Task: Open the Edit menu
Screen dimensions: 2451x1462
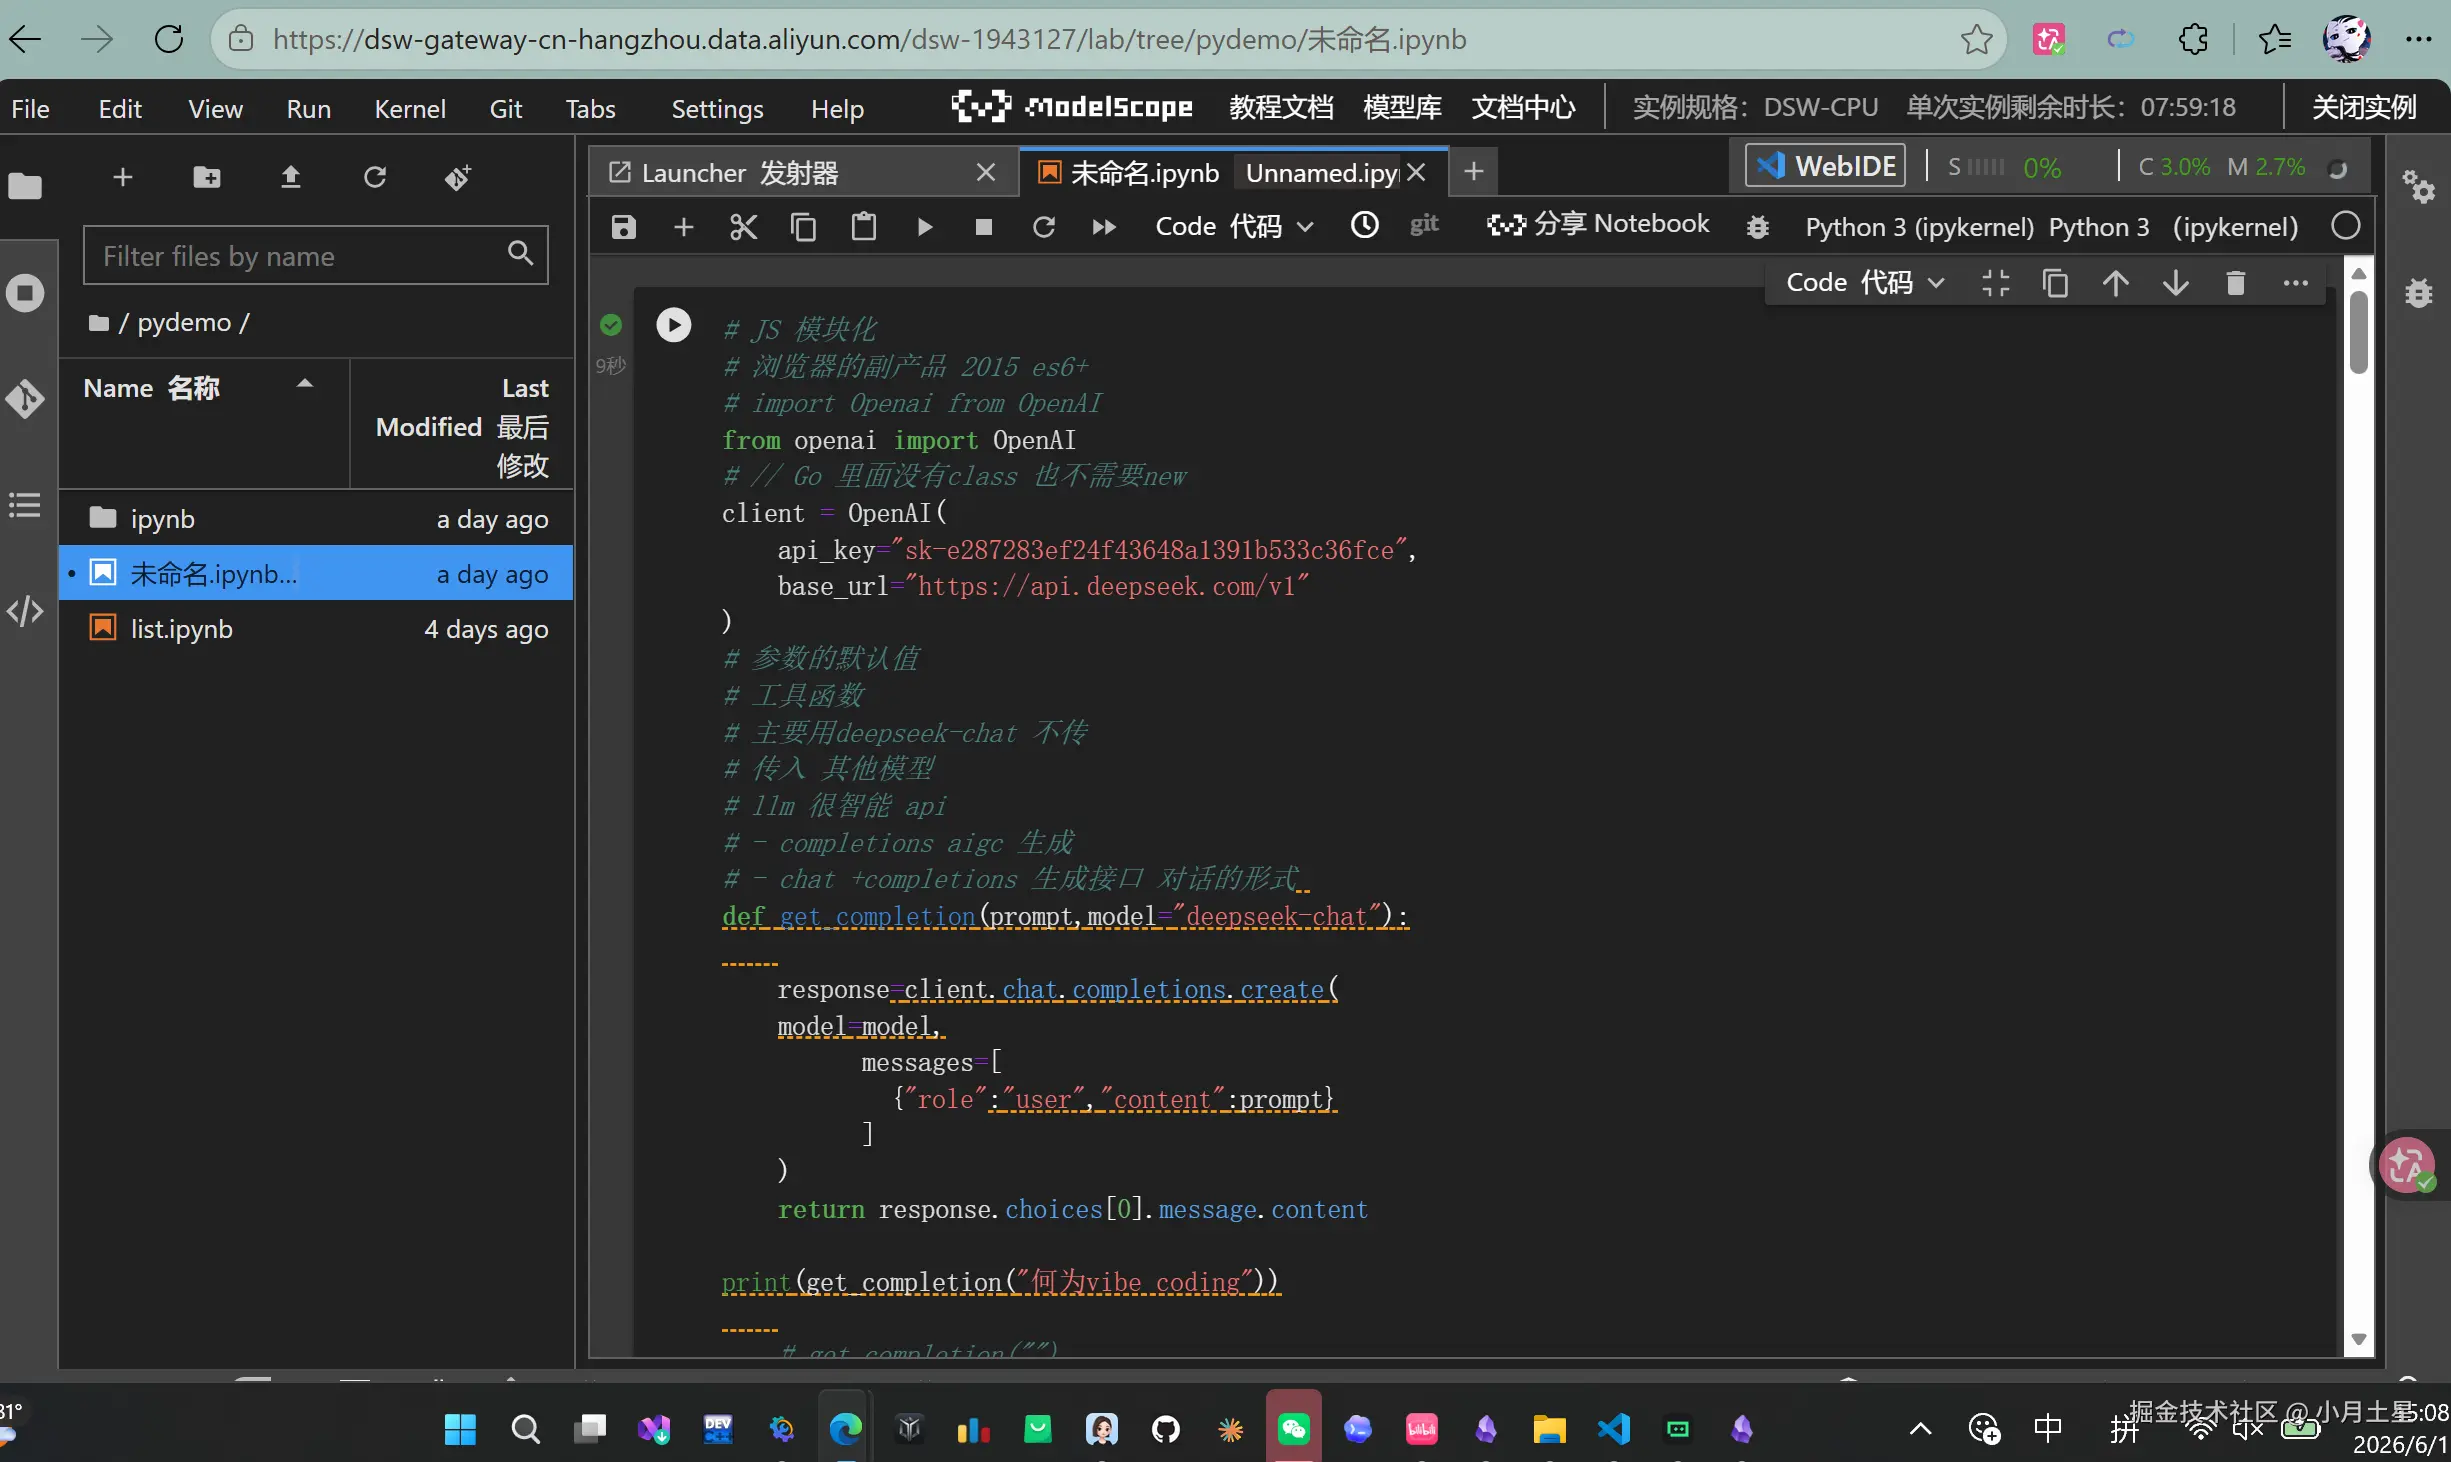Action: 120,108
